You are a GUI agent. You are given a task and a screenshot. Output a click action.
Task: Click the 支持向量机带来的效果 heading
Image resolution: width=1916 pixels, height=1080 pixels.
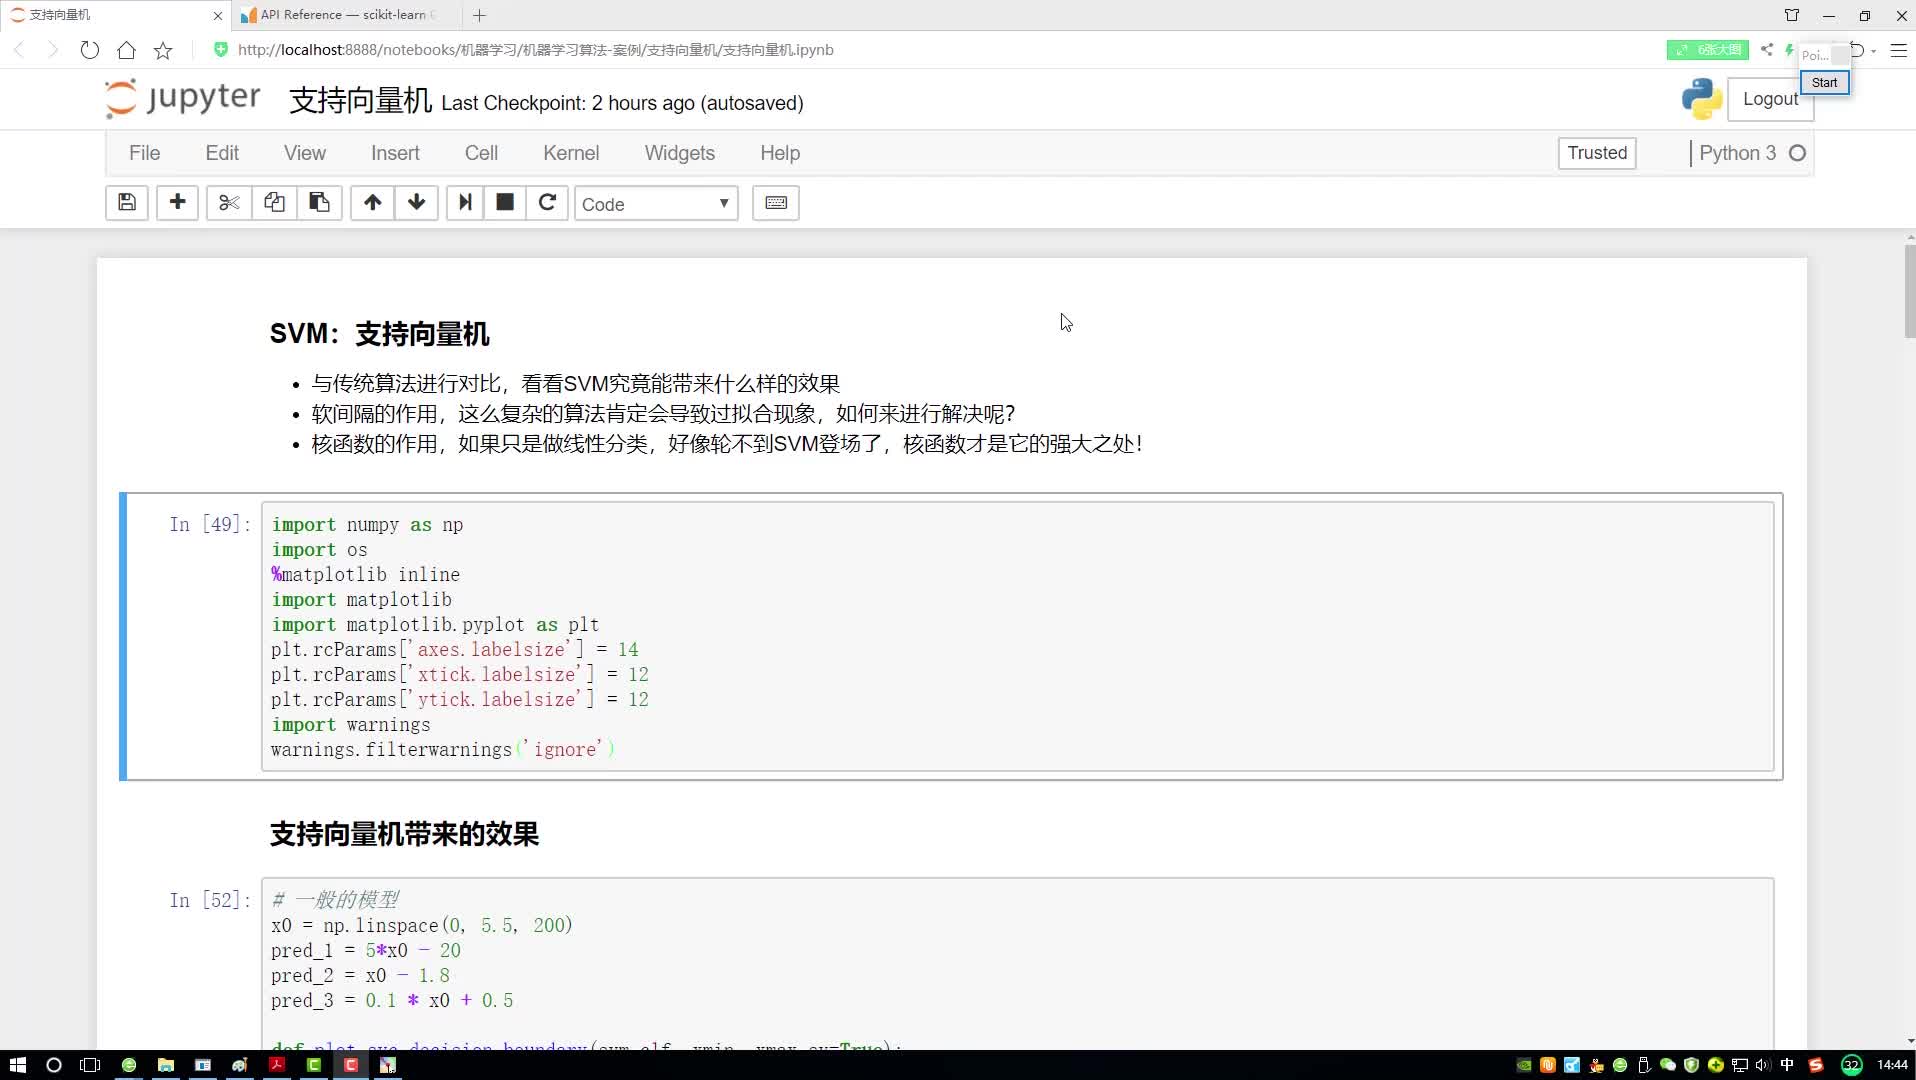[x=404, y=834]
